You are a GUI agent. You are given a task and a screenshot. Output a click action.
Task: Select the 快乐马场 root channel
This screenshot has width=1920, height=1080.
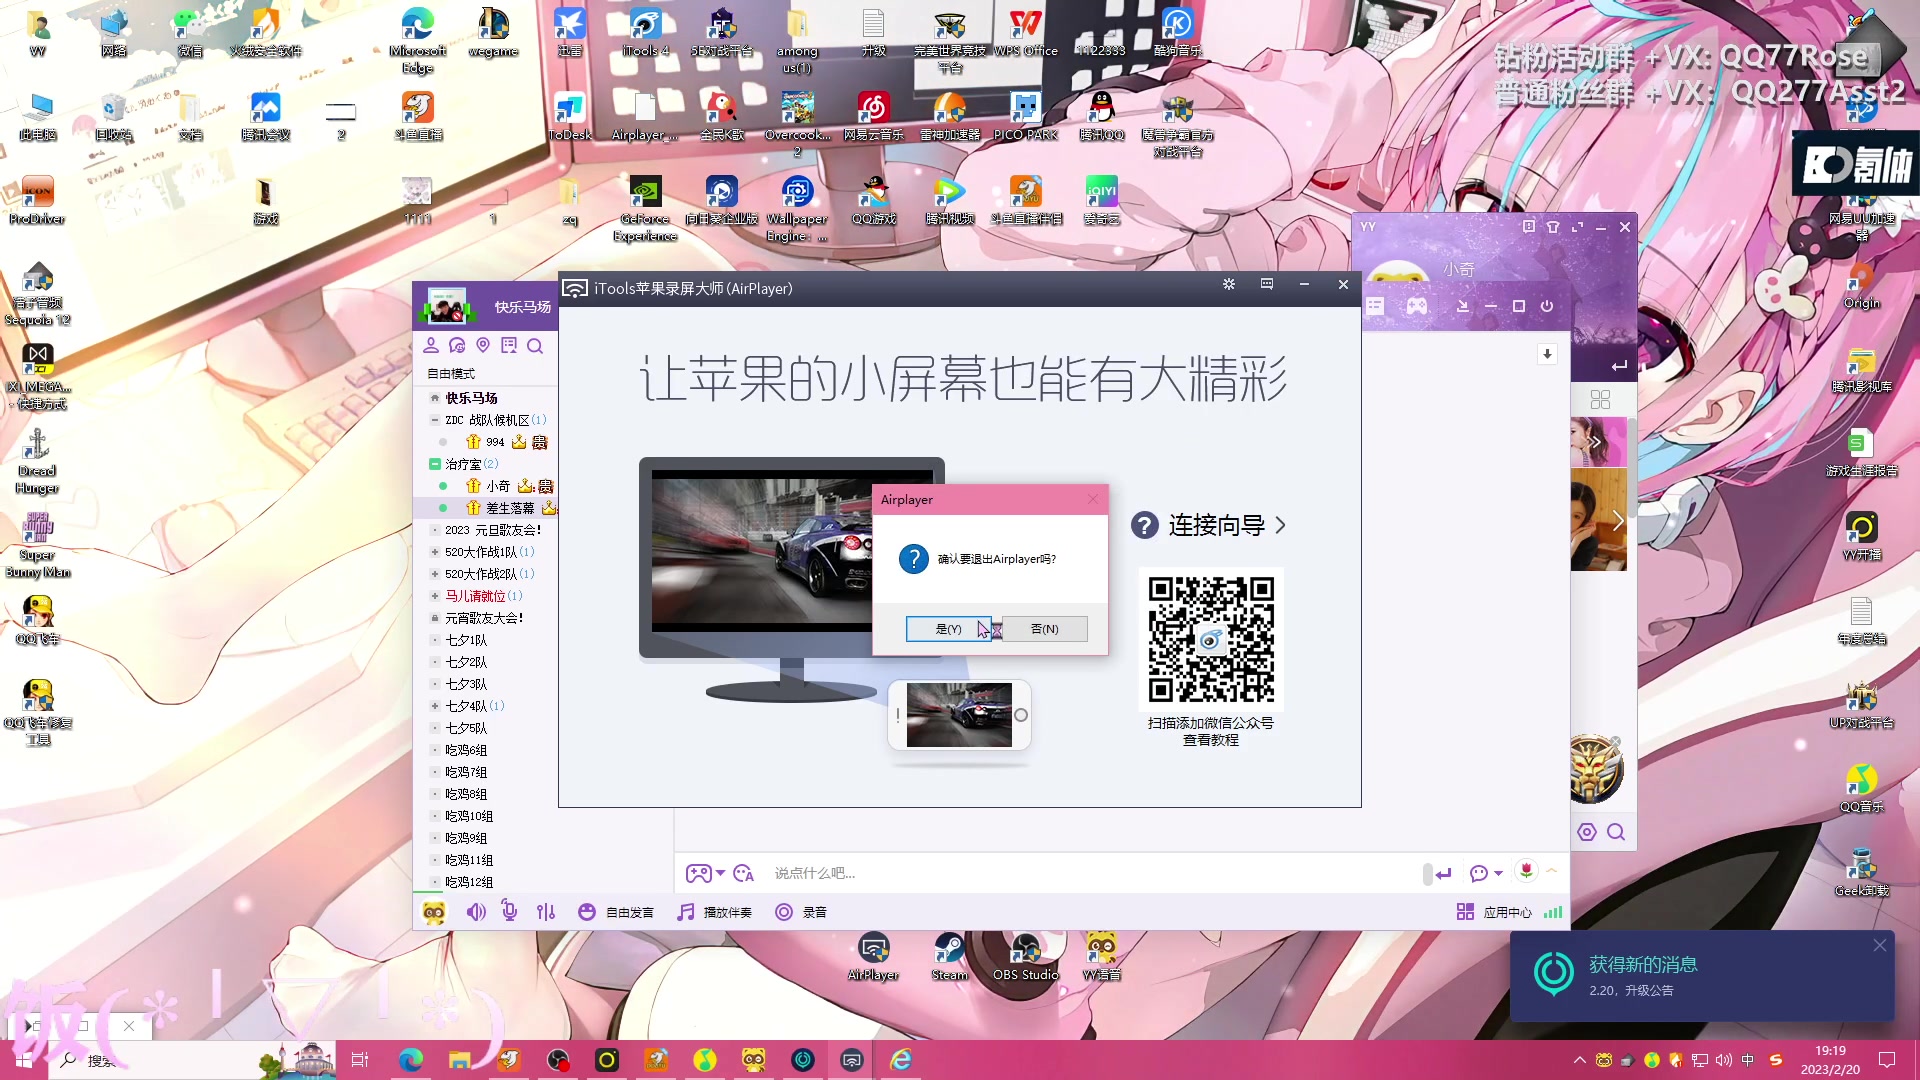tap(472, 398)
